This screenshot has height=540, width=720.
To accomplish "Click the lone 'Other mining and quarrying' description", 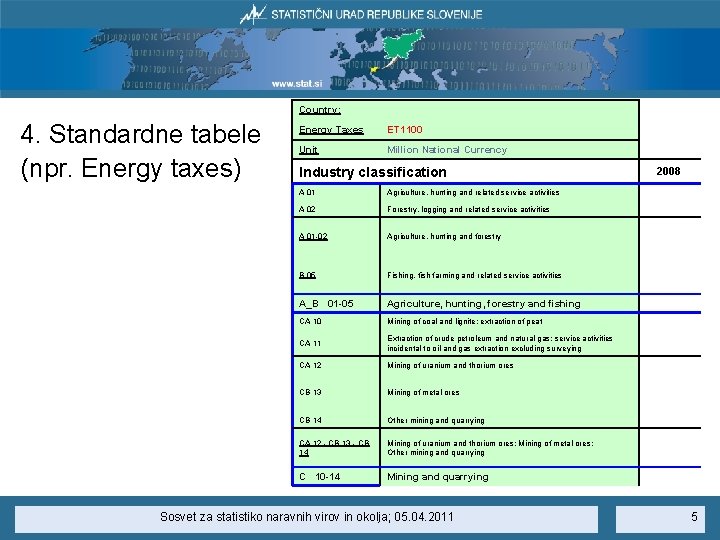I will (435, 421).
